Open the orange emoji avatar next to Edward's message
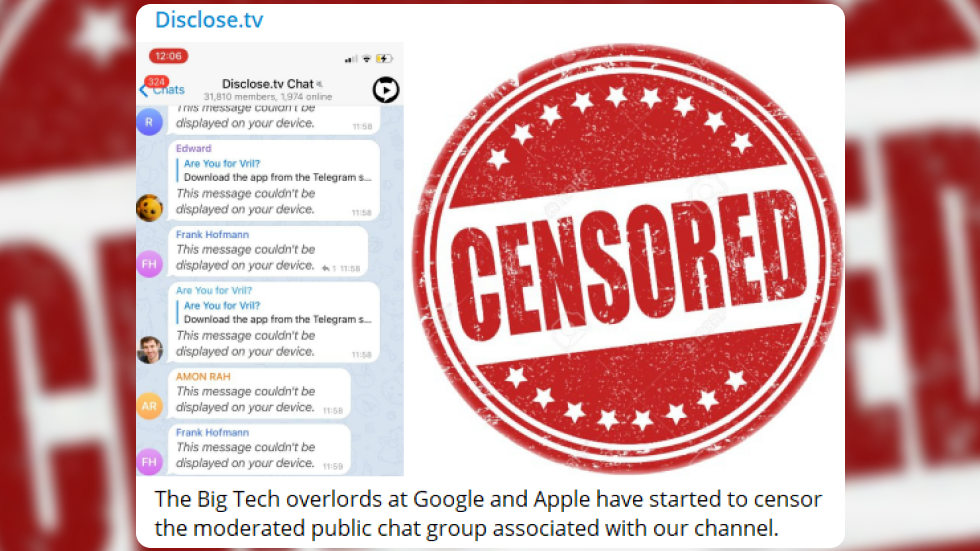980x551 pixels. pyautogui.click(x=149, y=208)
